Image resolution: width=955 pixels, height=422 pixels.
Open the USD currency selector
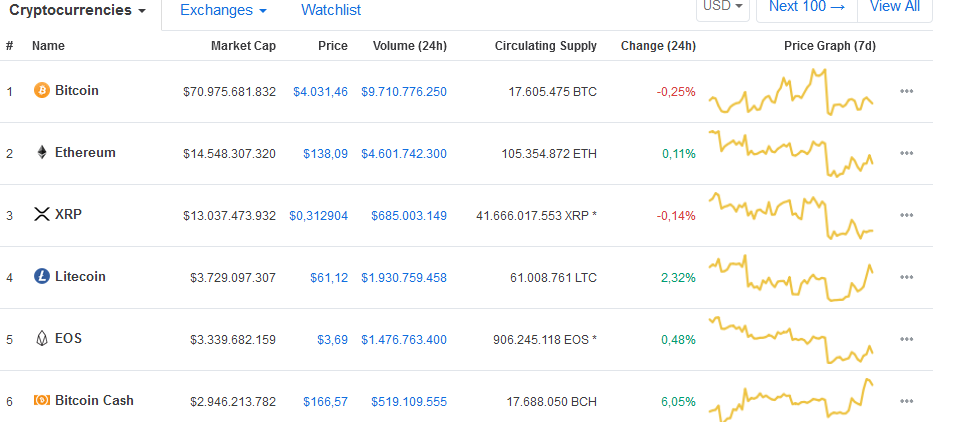click(723, 6)
